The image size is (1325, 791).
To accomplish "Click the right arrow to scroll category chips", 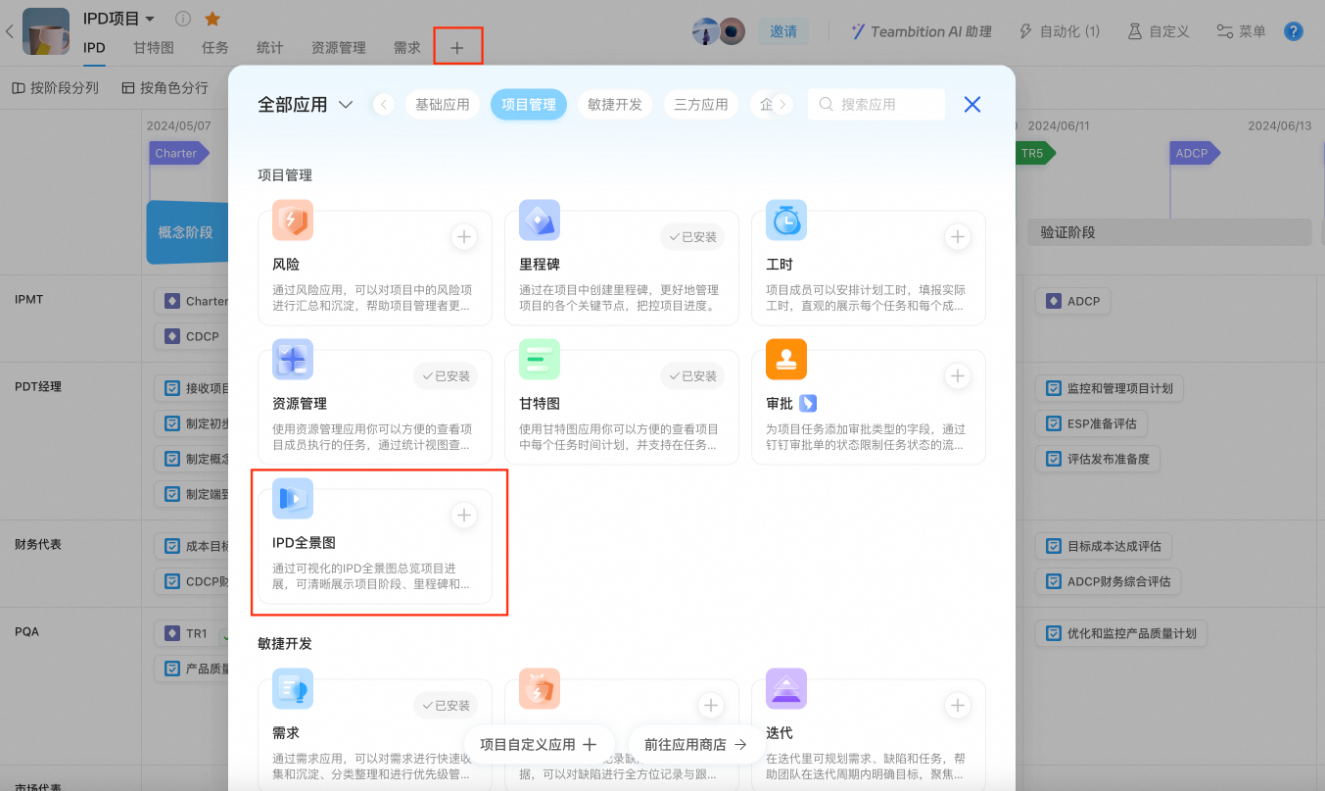I will 783,104.
